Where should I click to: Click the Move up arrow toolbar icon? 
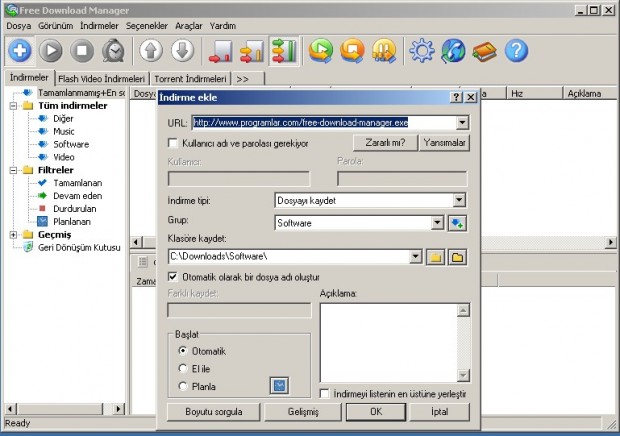(151, 51)
